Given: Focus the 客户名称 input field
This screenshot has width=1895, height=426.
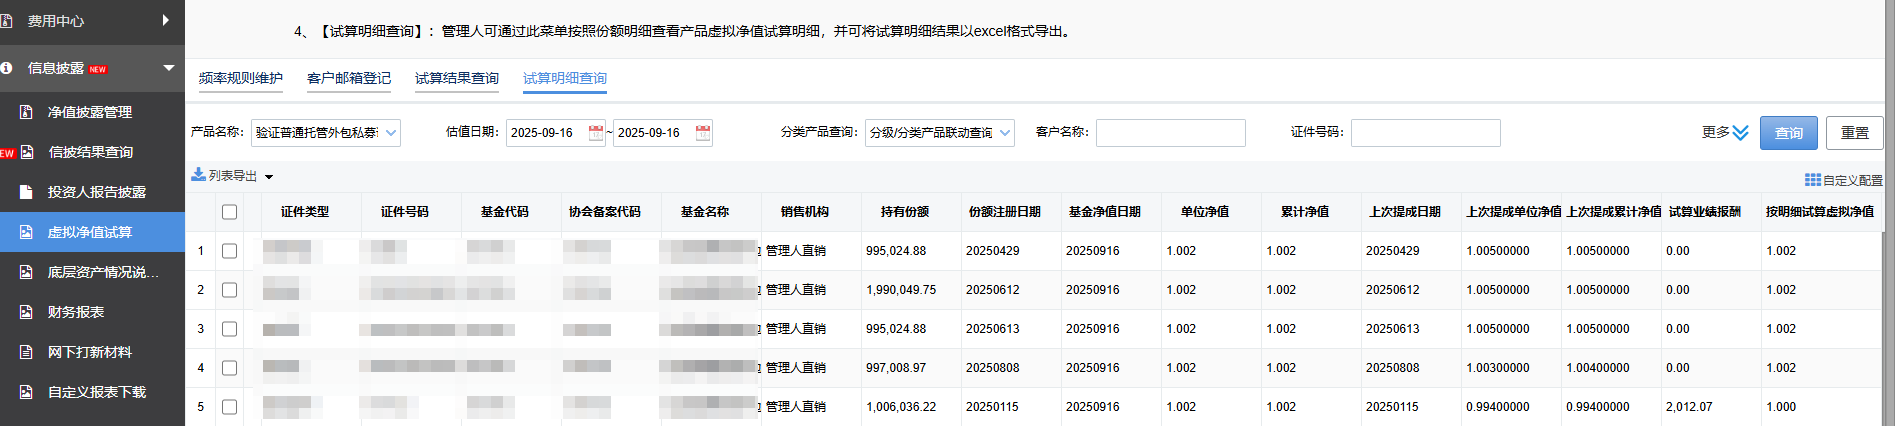Looking at the screenshot, I should (x=1171, y=132).
